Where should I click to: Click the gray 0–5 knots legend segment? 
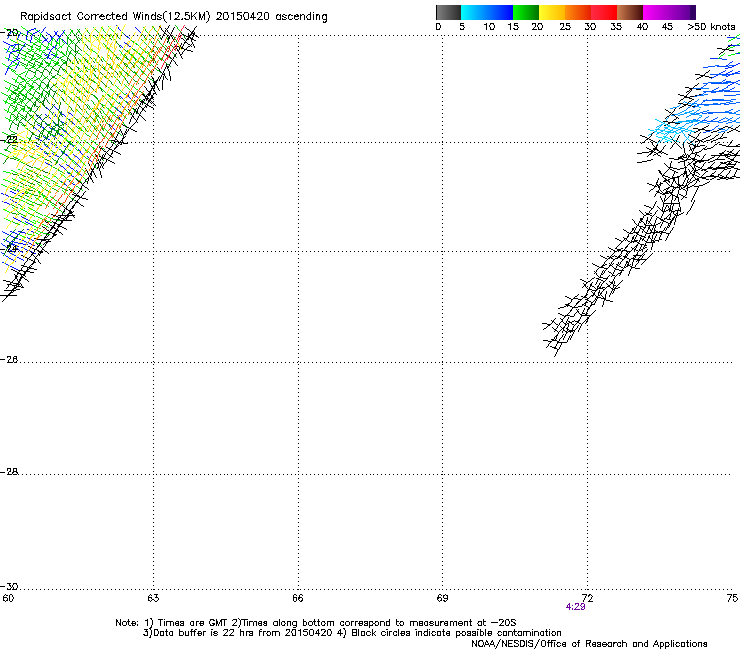pyautogui.click(x=448, y=12)
